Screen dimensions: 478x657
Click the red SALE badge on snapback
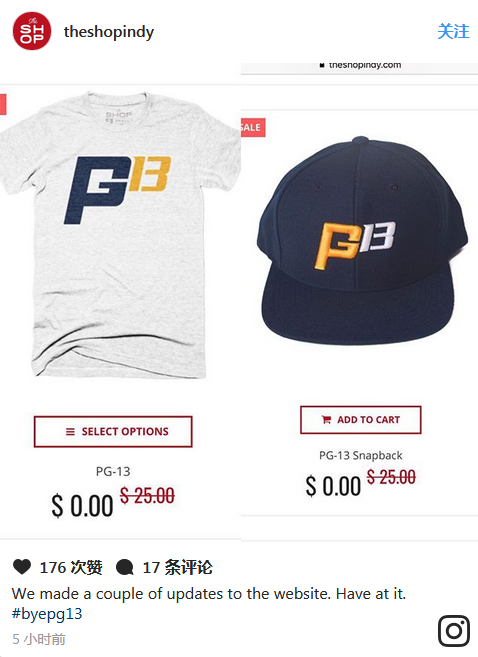click(253, 127)
